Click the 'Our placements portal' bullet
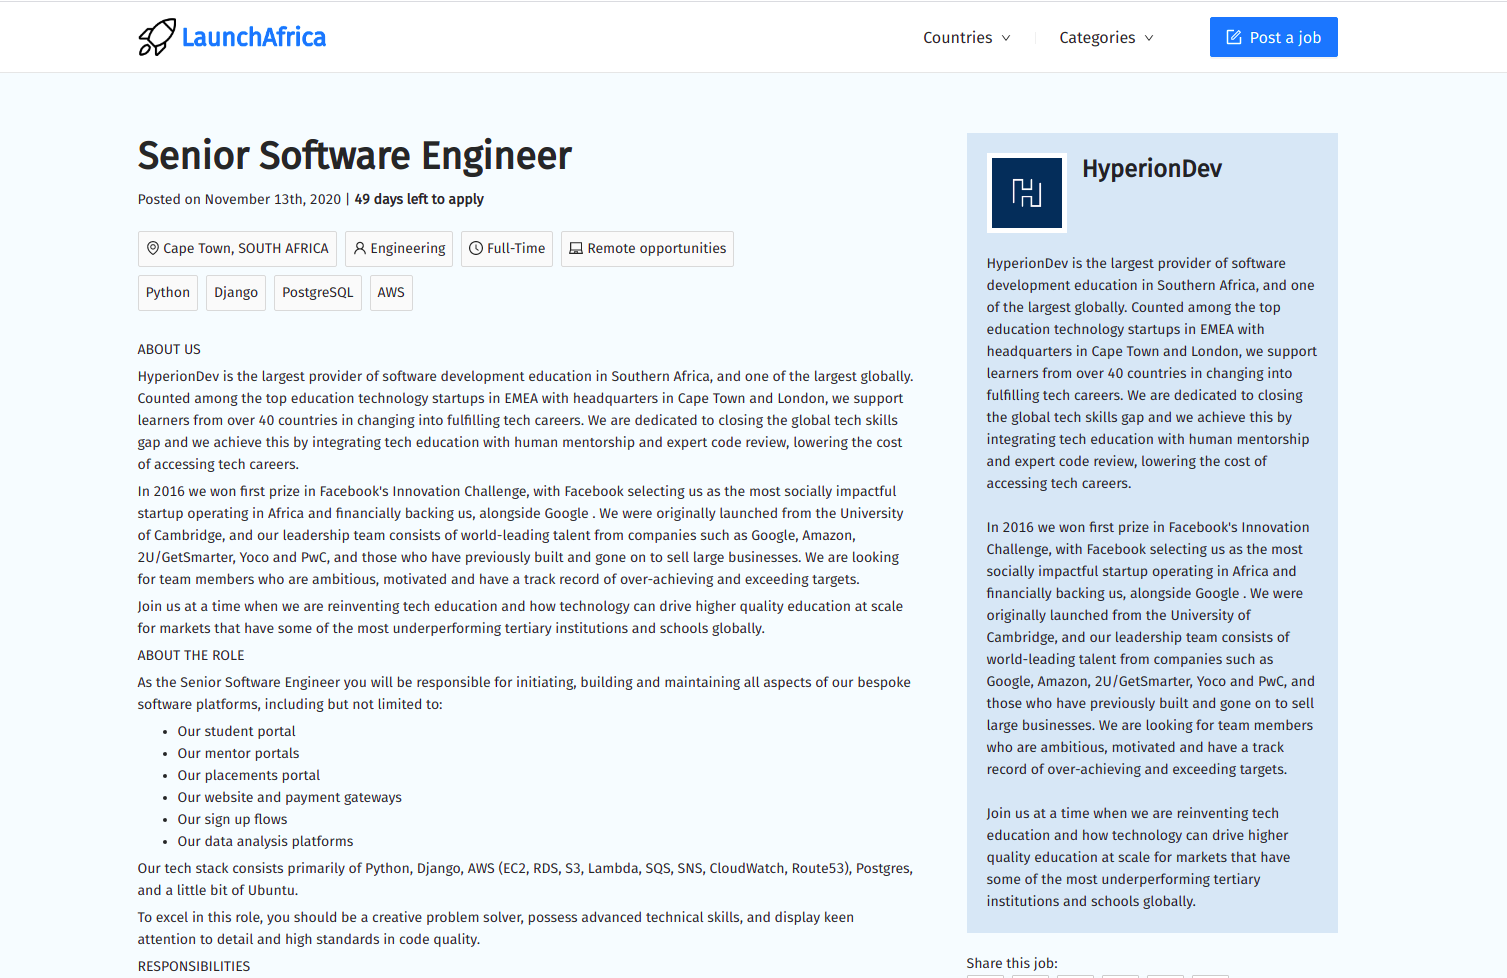The width and height of the screenshot is (1507, 978). [249, 775]
